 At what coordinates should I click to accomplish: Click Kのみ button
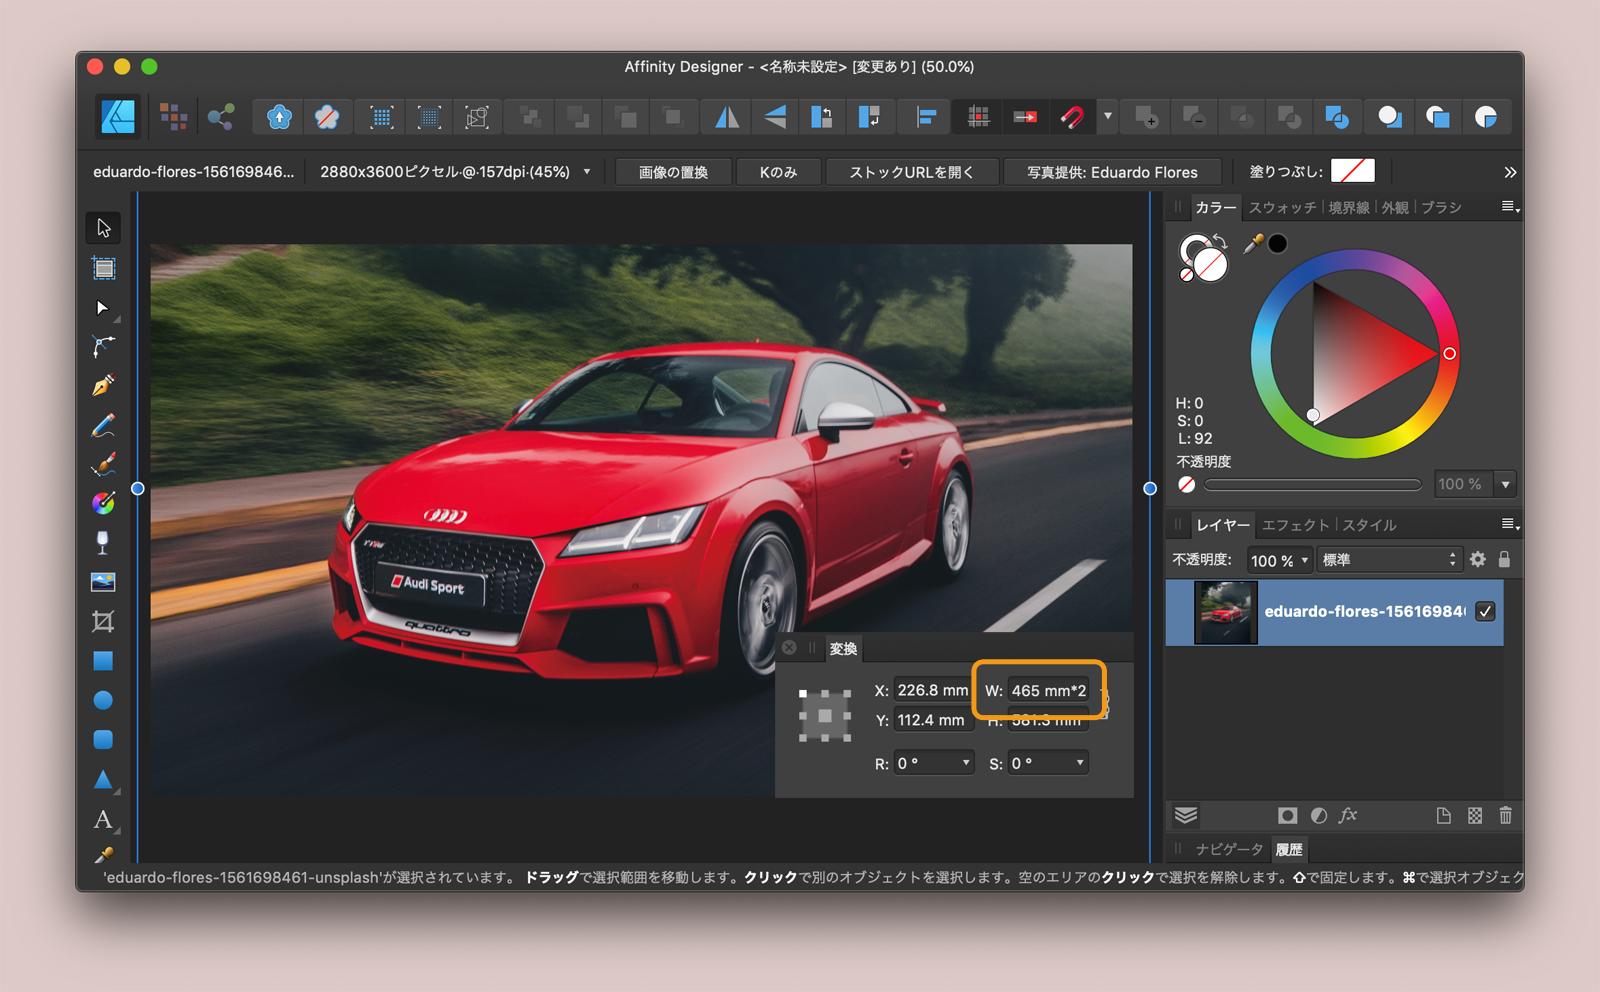coord(778,172)
